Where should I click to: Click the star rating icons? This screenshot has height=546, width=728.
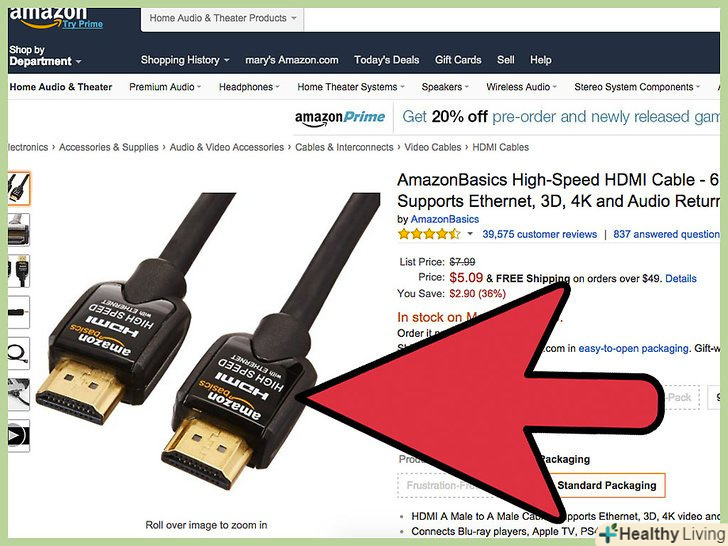click(x=429, y=234)
